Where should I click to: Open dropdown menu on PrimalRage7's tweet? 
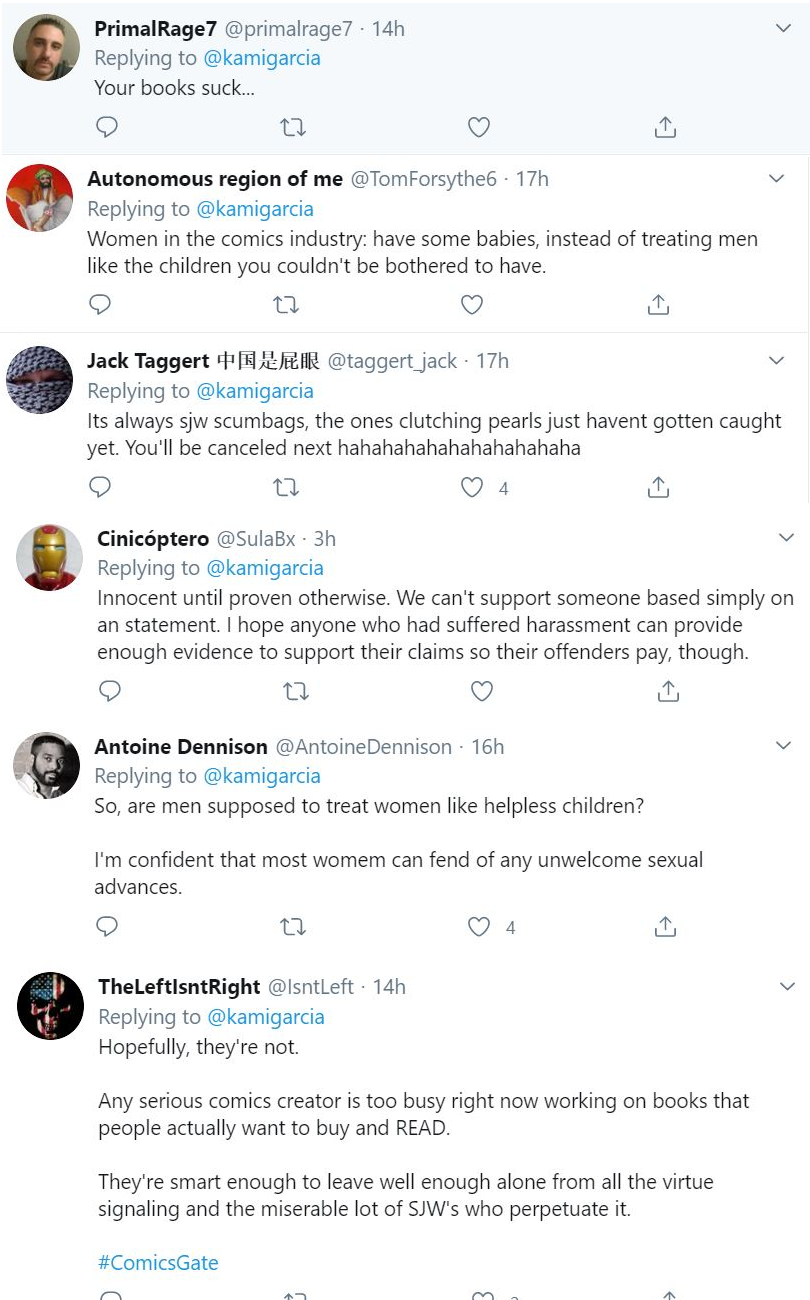click(x=784, y=29)
